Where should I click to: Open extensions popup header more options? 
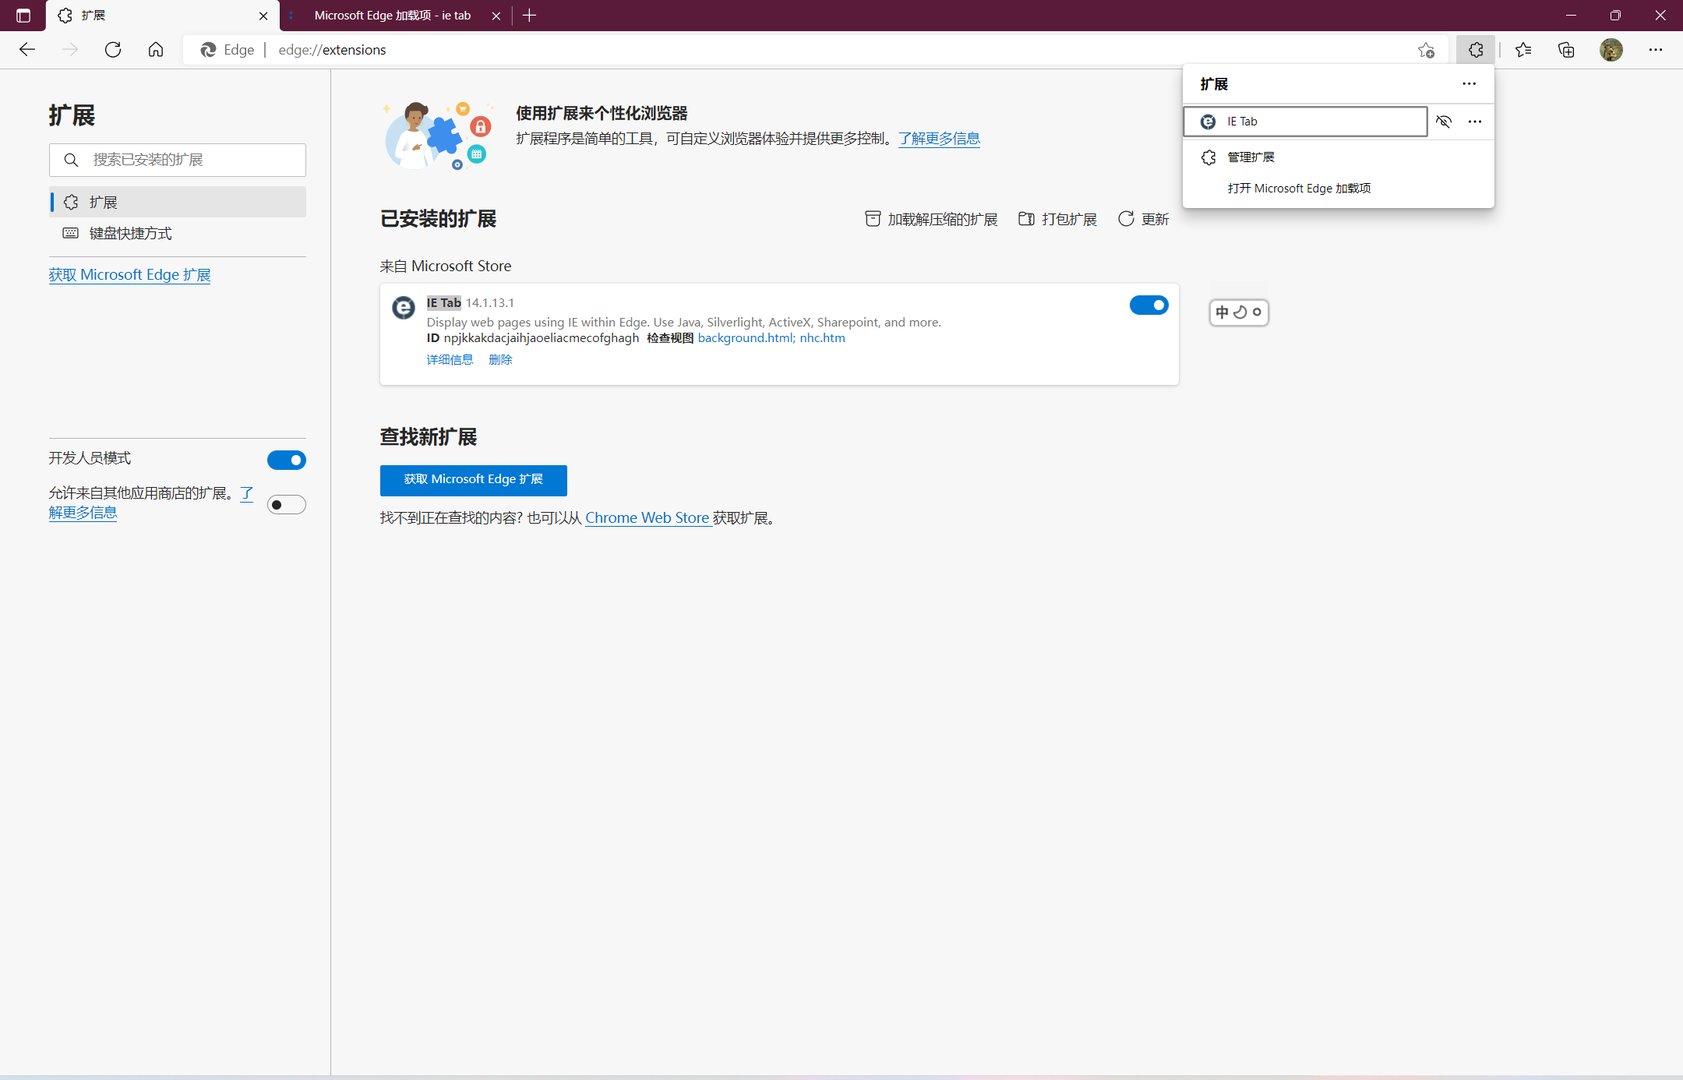[1468, 84]
